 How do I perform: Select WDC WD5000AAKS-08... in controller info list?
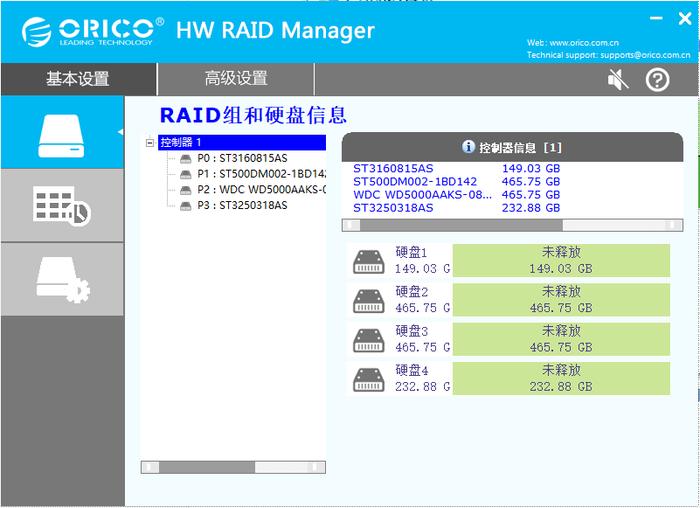[422, 195]
